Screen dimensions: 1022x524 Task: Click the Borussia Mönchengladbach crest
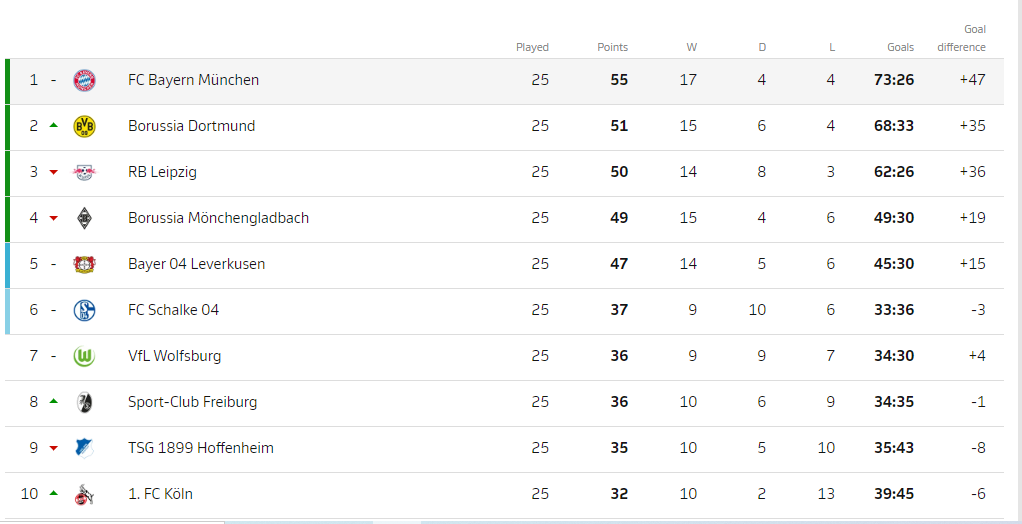click(84, 219)
